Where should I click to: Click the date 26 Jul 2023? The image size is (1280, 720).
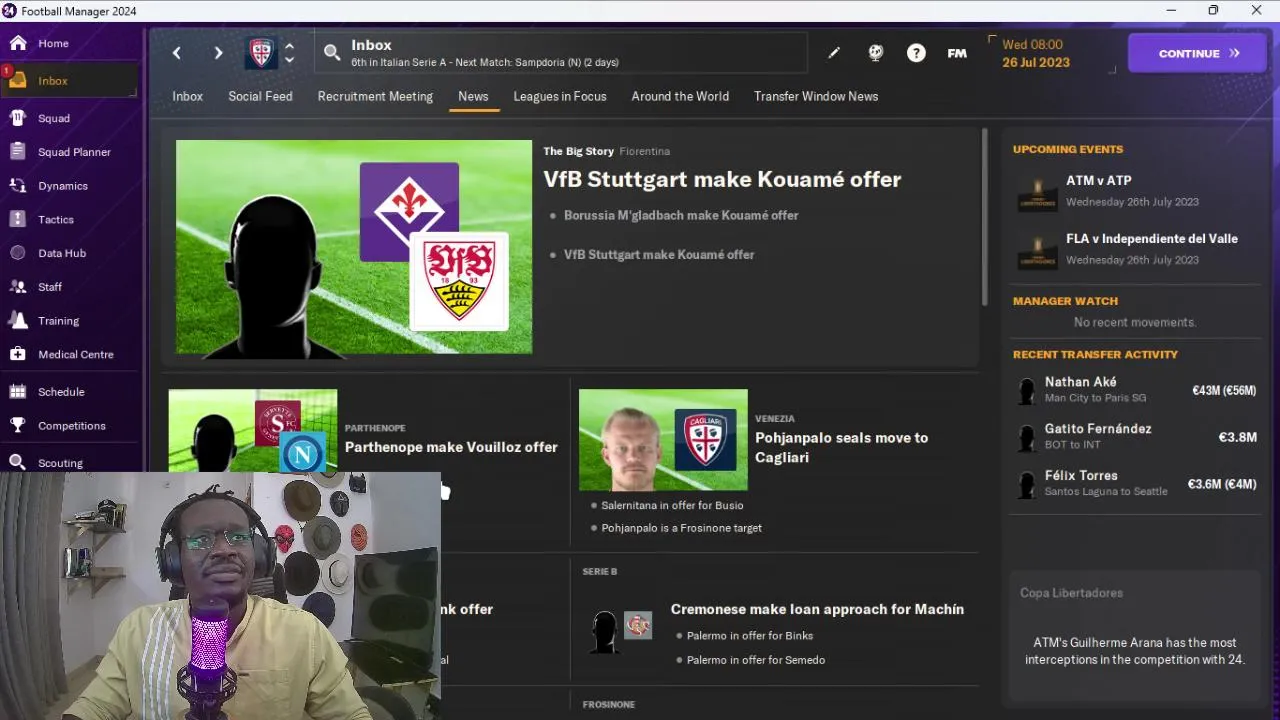point(1036,62)
